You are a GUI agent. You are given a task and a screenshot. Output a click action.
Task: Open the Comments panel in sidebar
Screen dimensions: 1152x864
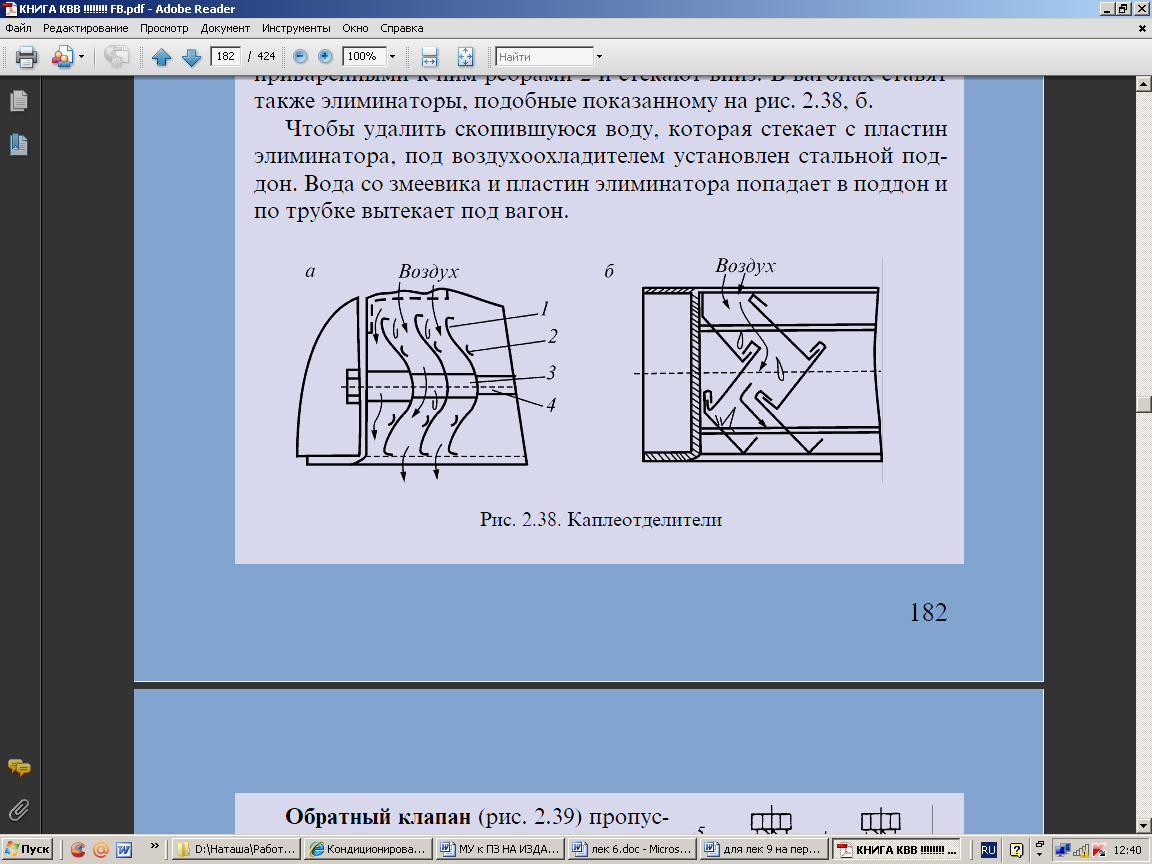click(x=19, y=768)
